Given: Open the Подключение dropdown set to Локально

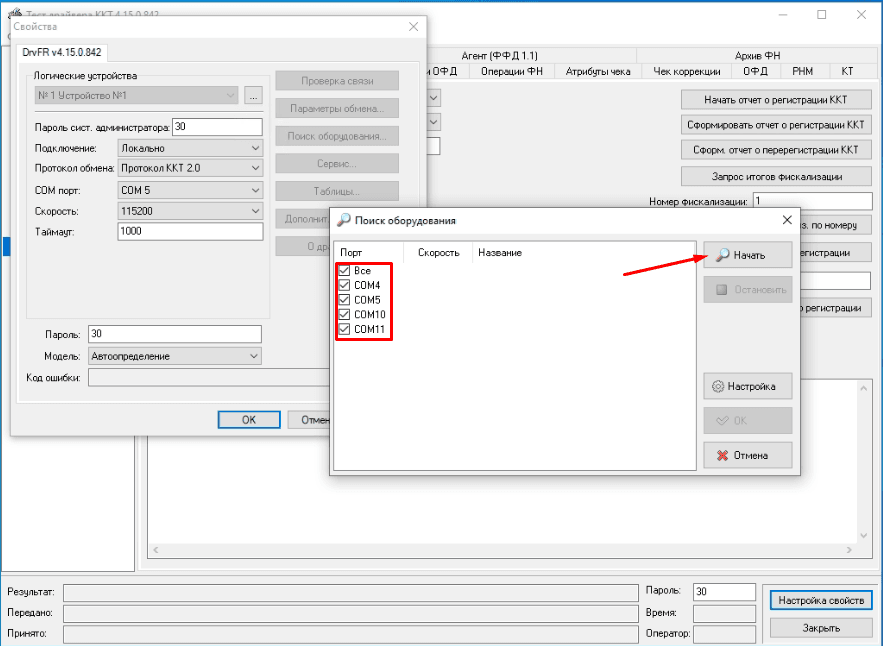Looking at the screenshot, I should 190,148.
